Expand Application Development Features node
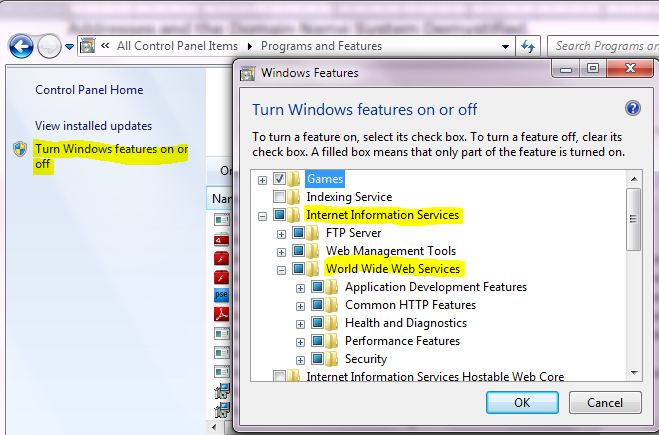This screenshot has height=435, width=659. [x=300, y=289]
